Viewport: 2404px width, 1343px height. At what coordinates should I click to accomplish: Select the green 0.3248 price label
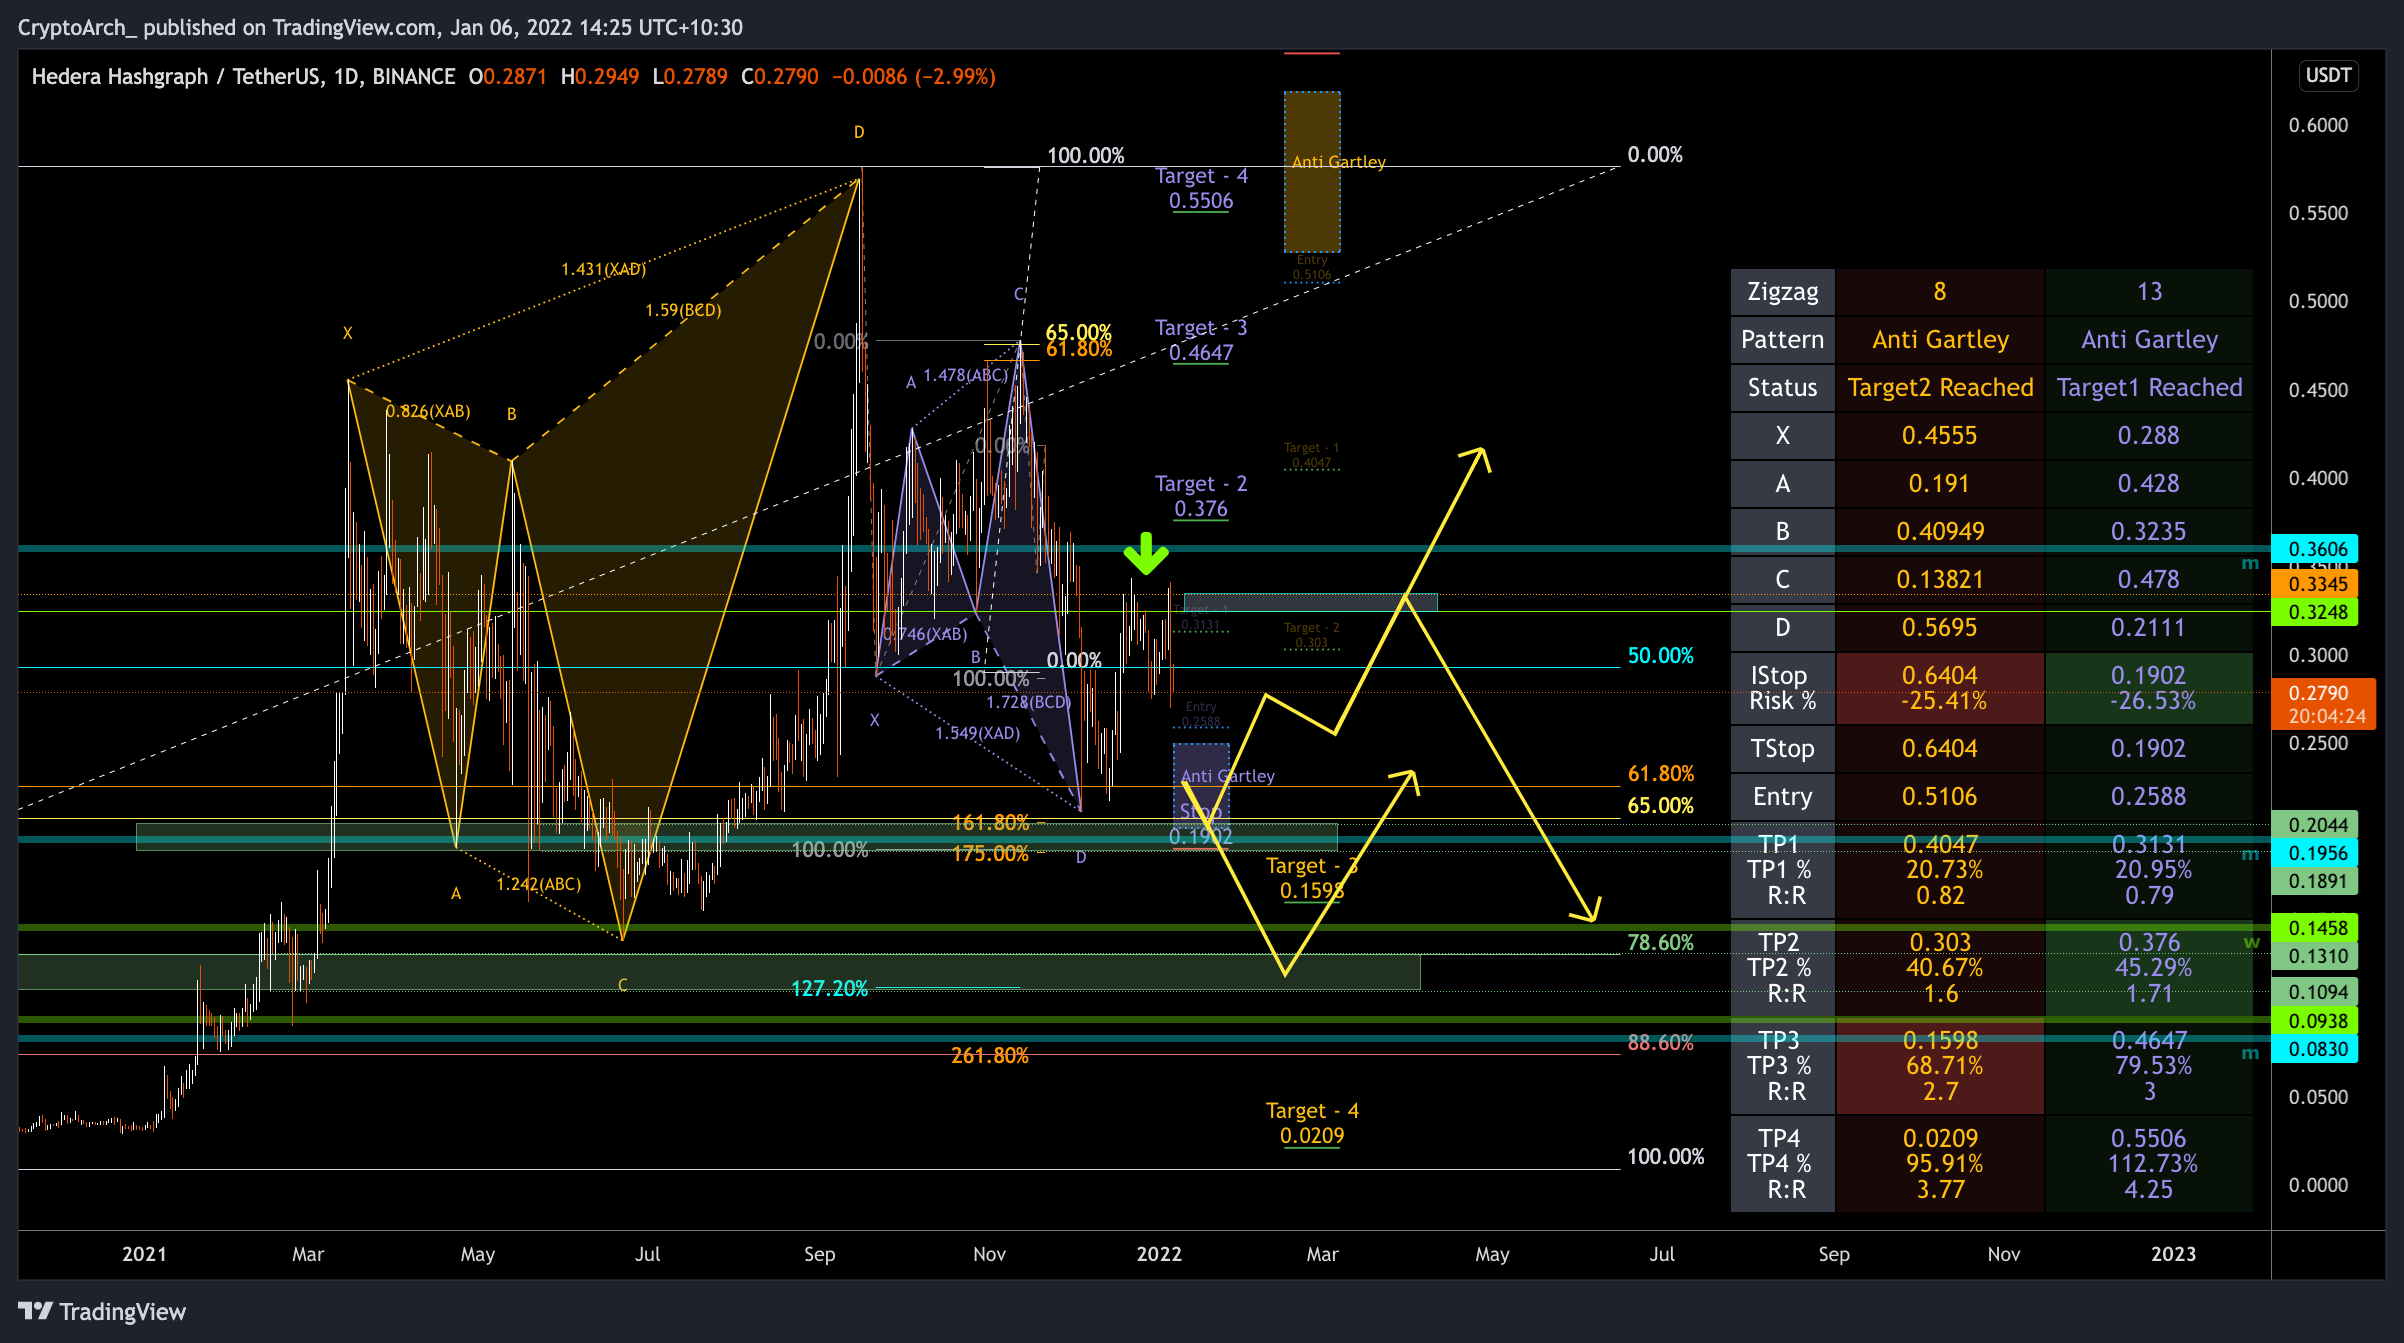click(2316, 611)
